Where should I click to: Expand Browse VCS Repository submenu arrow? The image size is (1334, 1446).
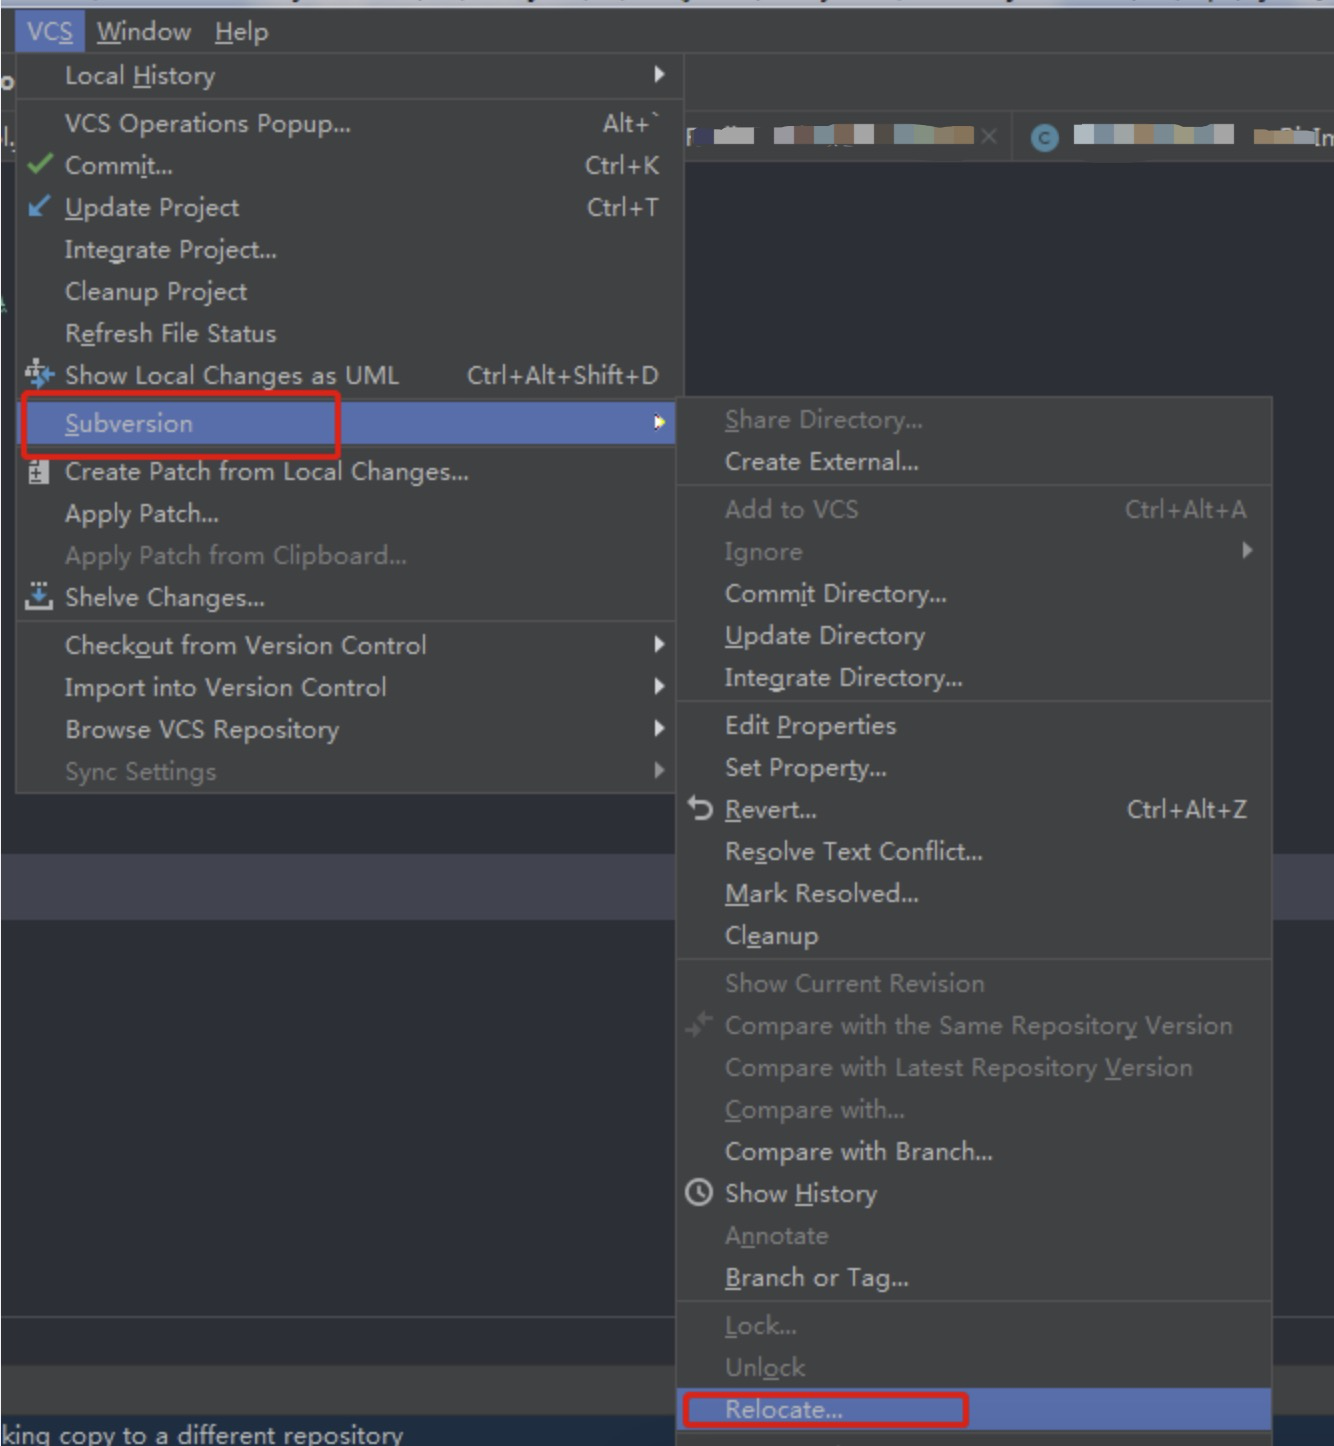coord(659,728)
